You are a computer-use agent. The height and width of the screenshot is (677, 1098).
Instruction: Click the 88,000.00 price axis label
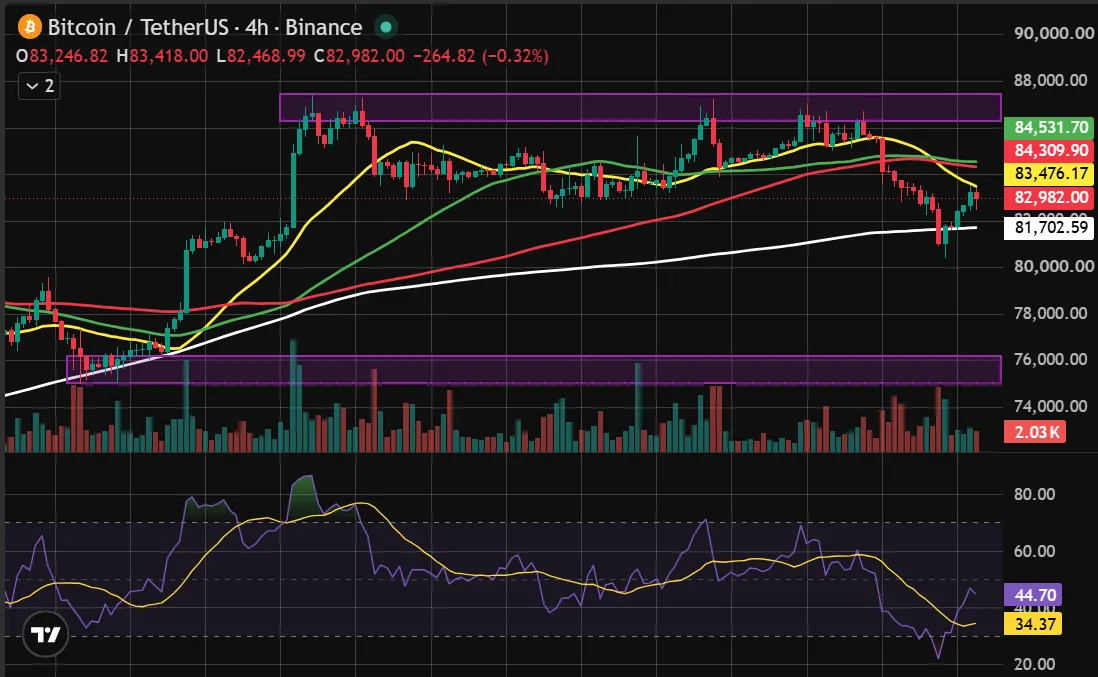click(1050, 81)
